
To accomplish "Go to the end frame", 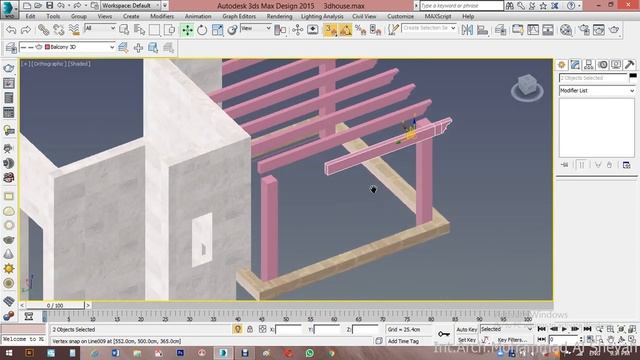I will [x=587, y=329].
